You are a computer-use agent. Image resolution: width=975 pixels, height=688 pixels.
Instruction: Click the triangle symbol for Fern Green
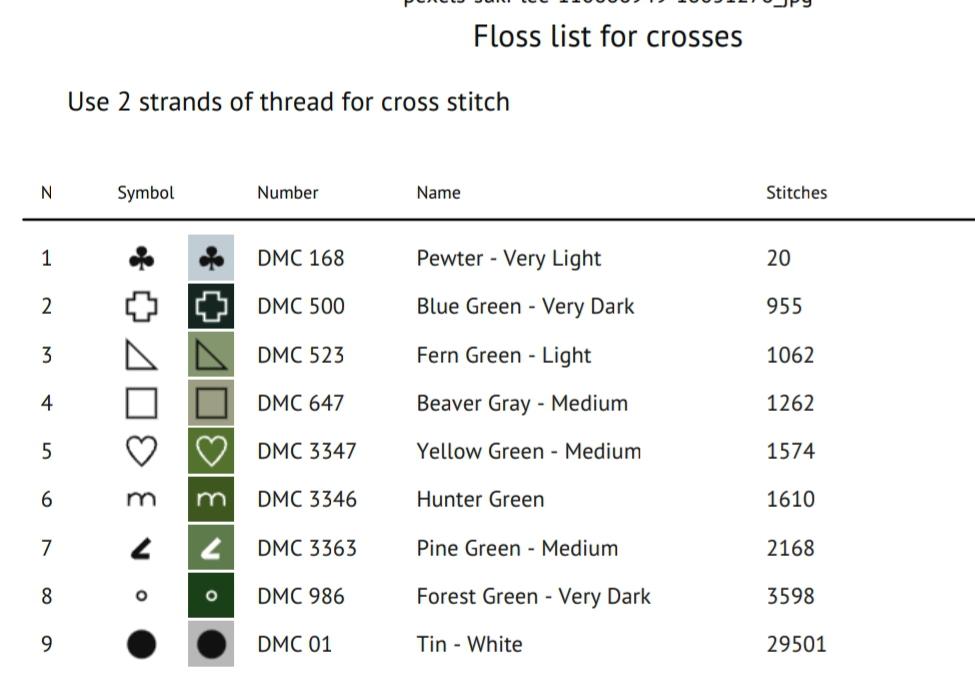point(141,355)
